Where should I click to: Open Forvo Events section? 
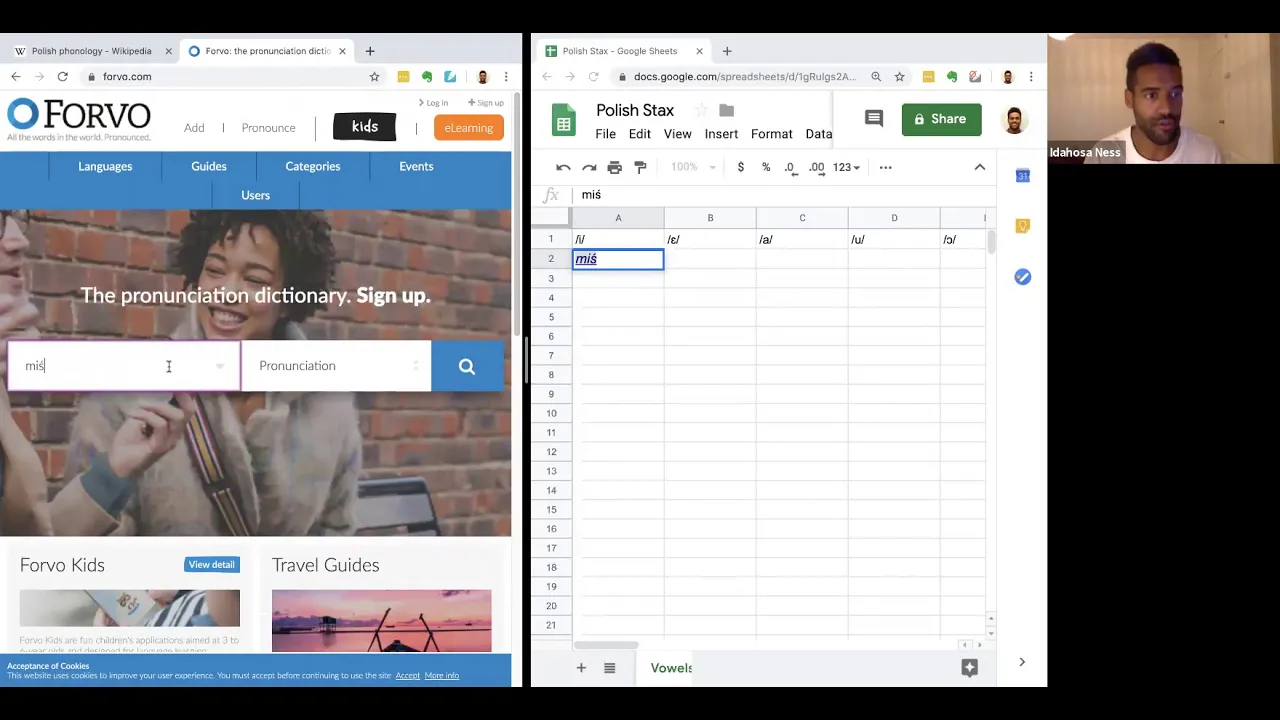[x=416, y=166]
